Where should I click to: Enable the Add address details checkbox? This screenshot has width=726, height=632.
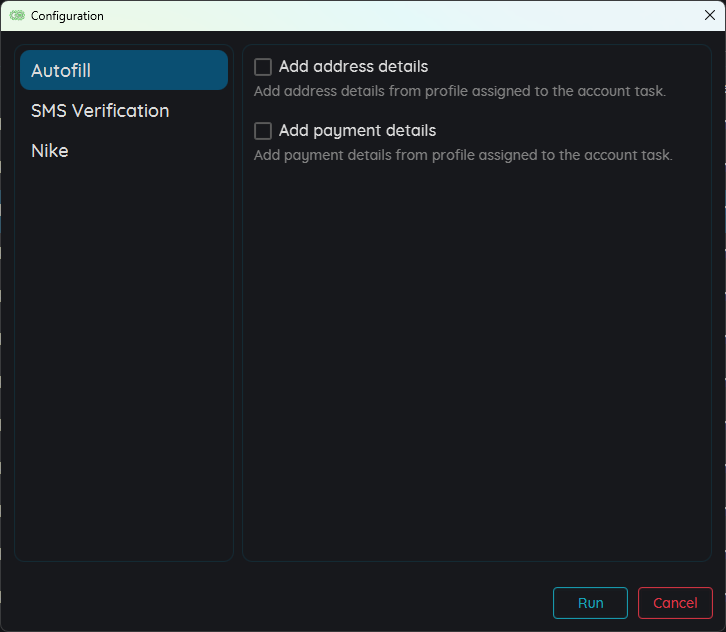pyautogui.click(x=263, y=67)
